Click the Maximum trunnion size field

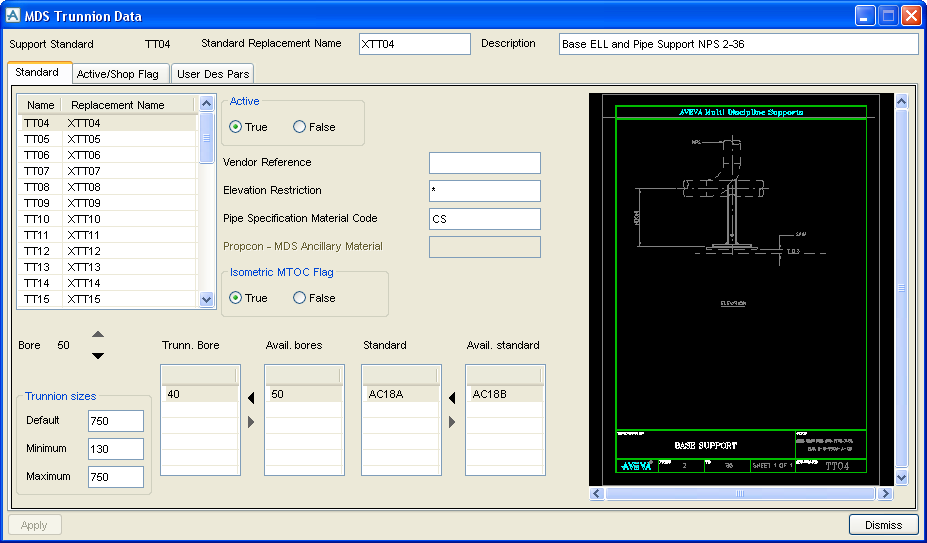(x=116, y=477)
